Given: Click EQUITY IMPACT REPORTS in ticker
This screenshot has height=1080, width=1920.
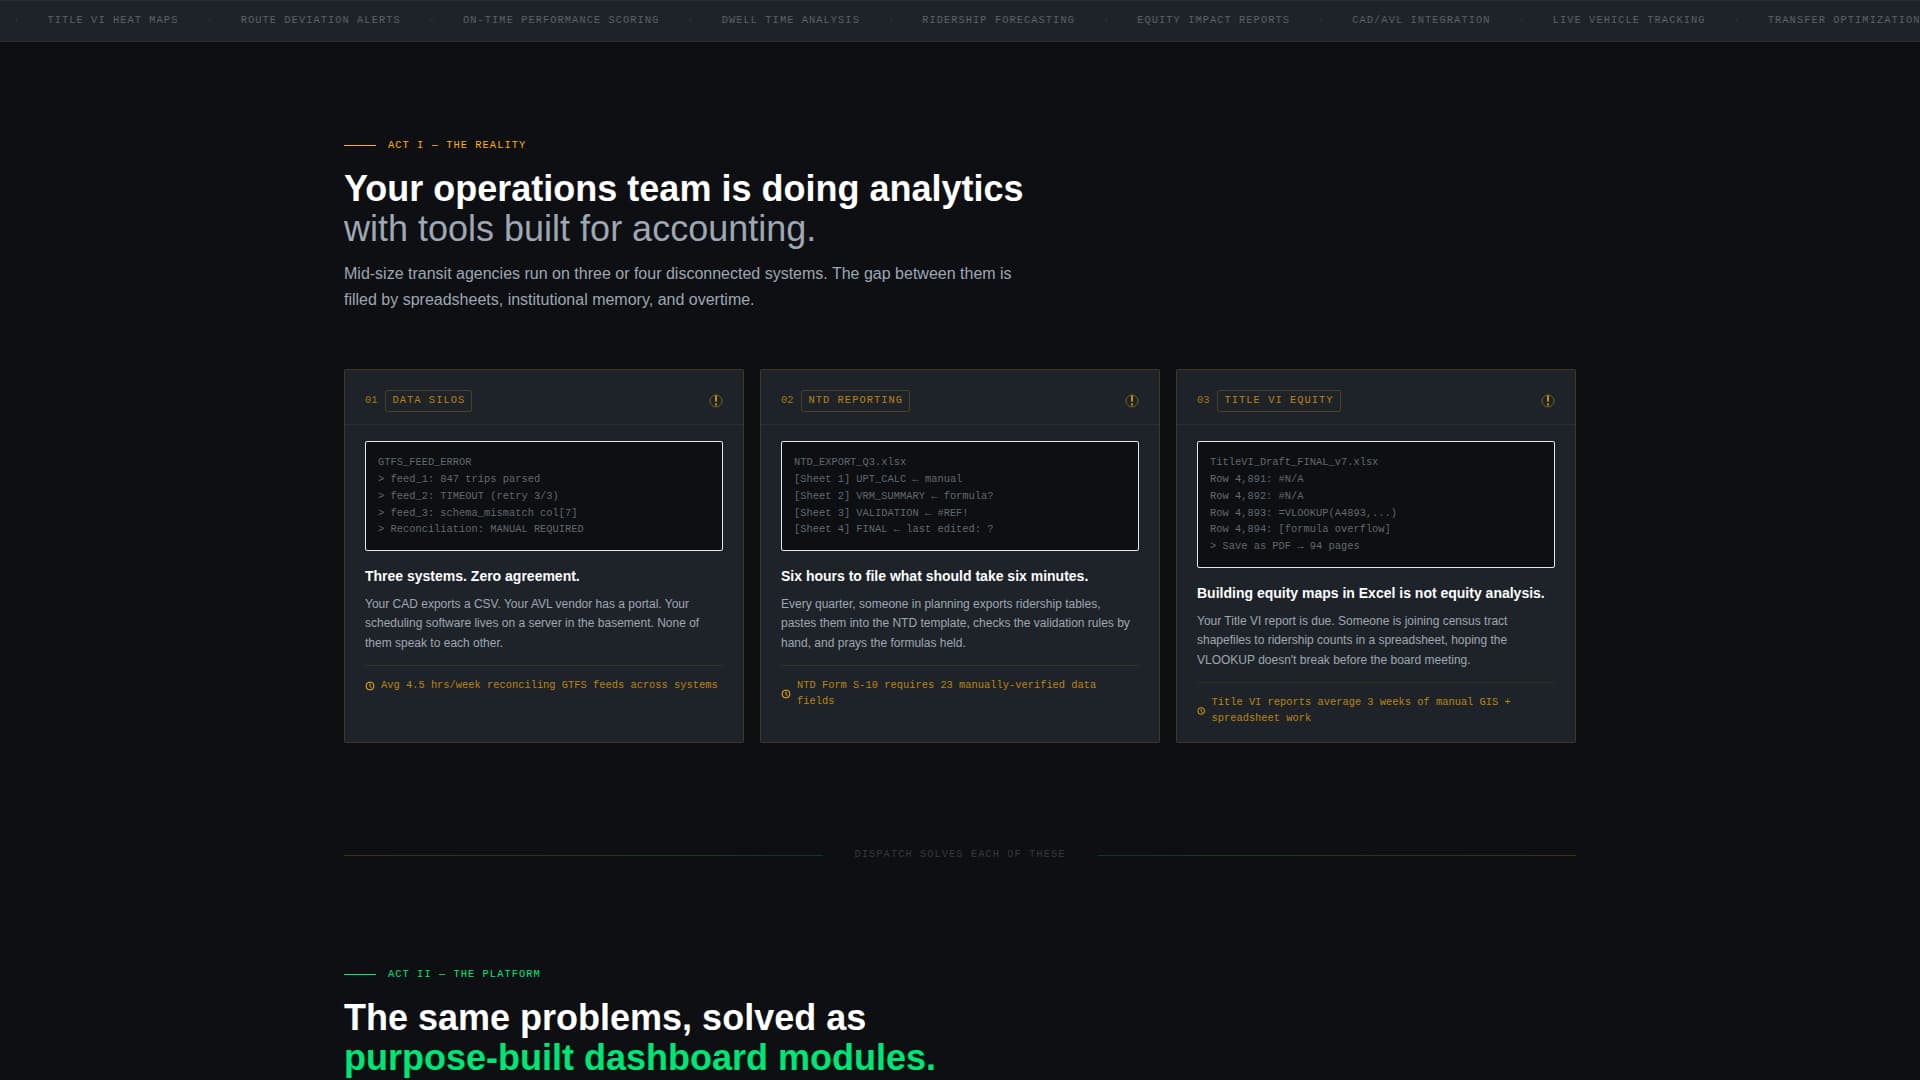Looking at the screenshot, I should (1213, 20).
